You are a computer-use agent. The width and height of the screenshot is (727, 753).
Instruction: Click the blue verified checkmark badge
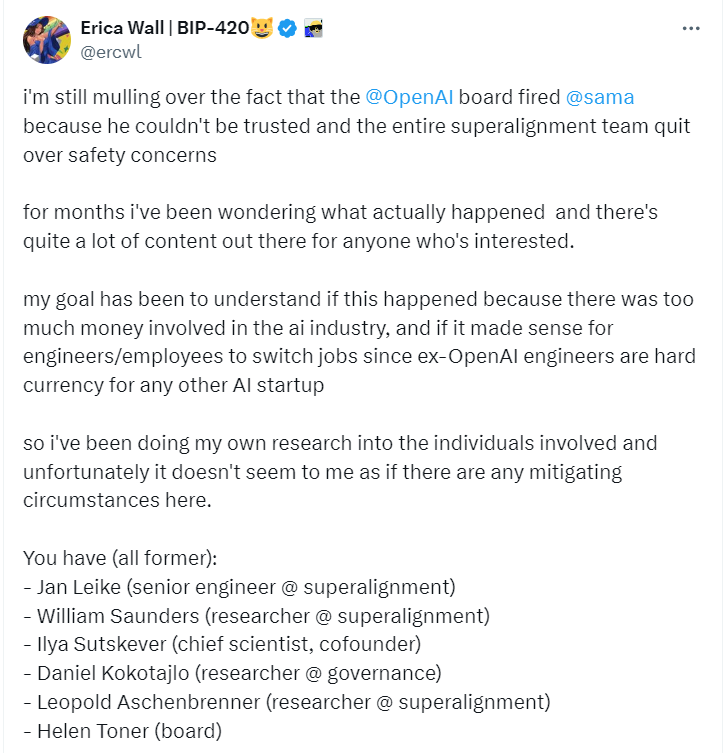click(x=287, y=28)
